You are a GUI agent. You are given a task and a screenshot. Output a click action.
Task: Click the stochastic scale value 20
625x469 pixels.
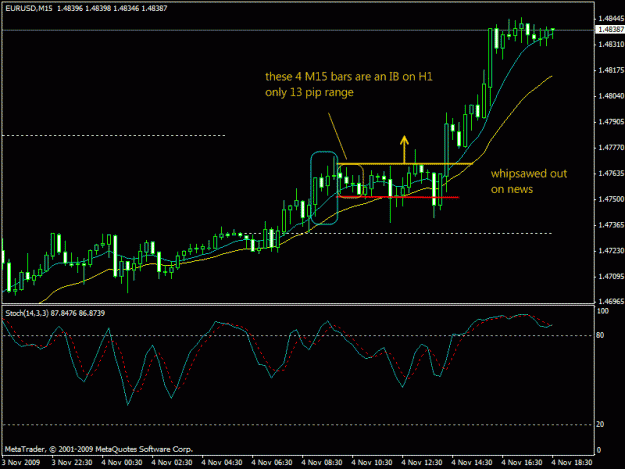pos(601,424)
